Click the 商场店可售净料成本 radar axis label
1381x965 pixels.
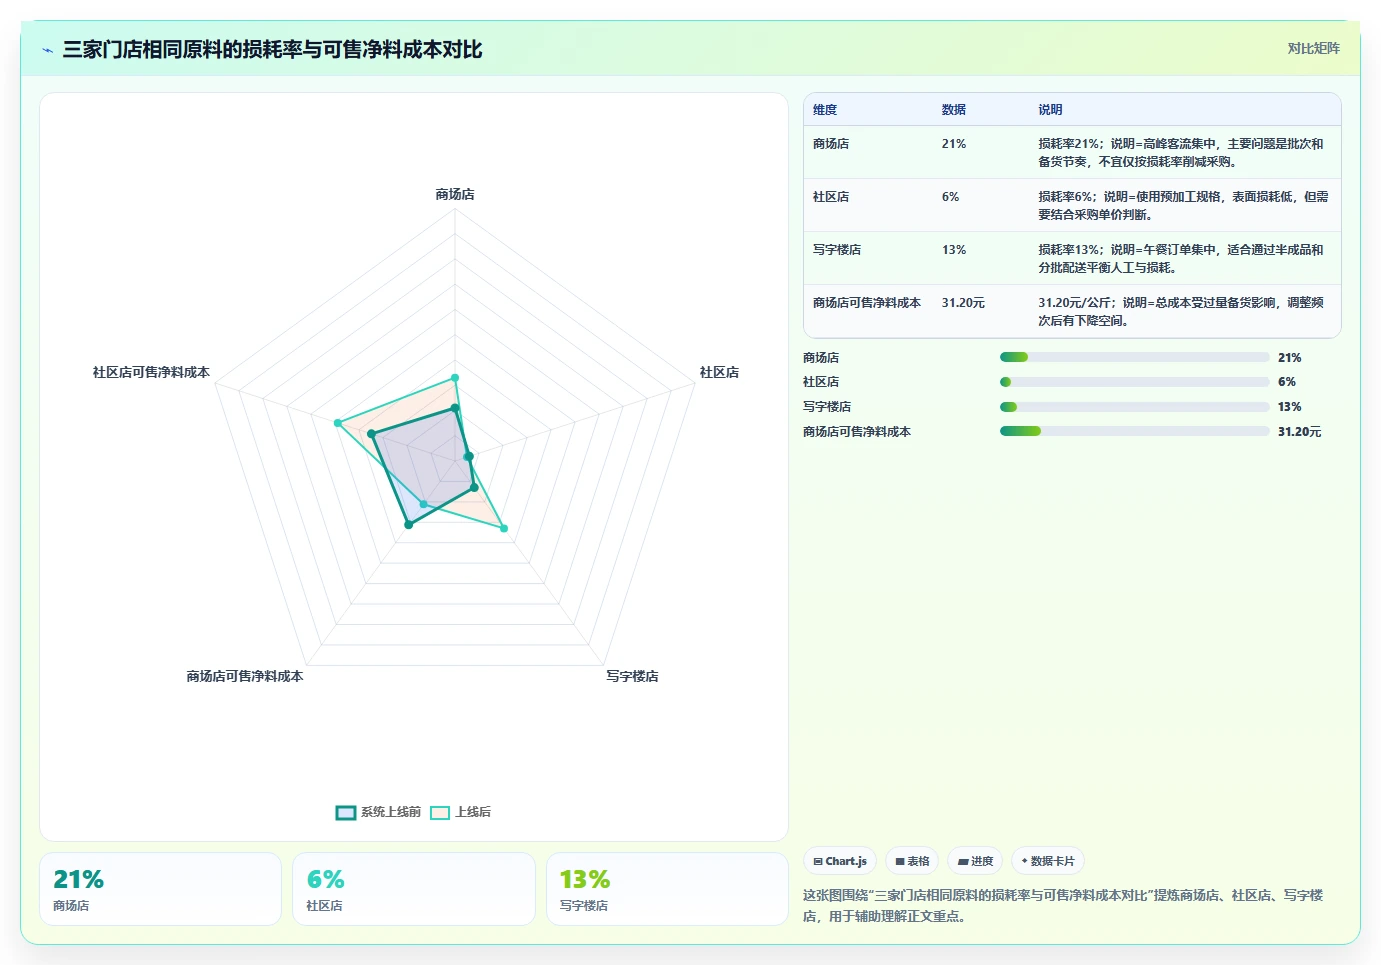(245, 676)
